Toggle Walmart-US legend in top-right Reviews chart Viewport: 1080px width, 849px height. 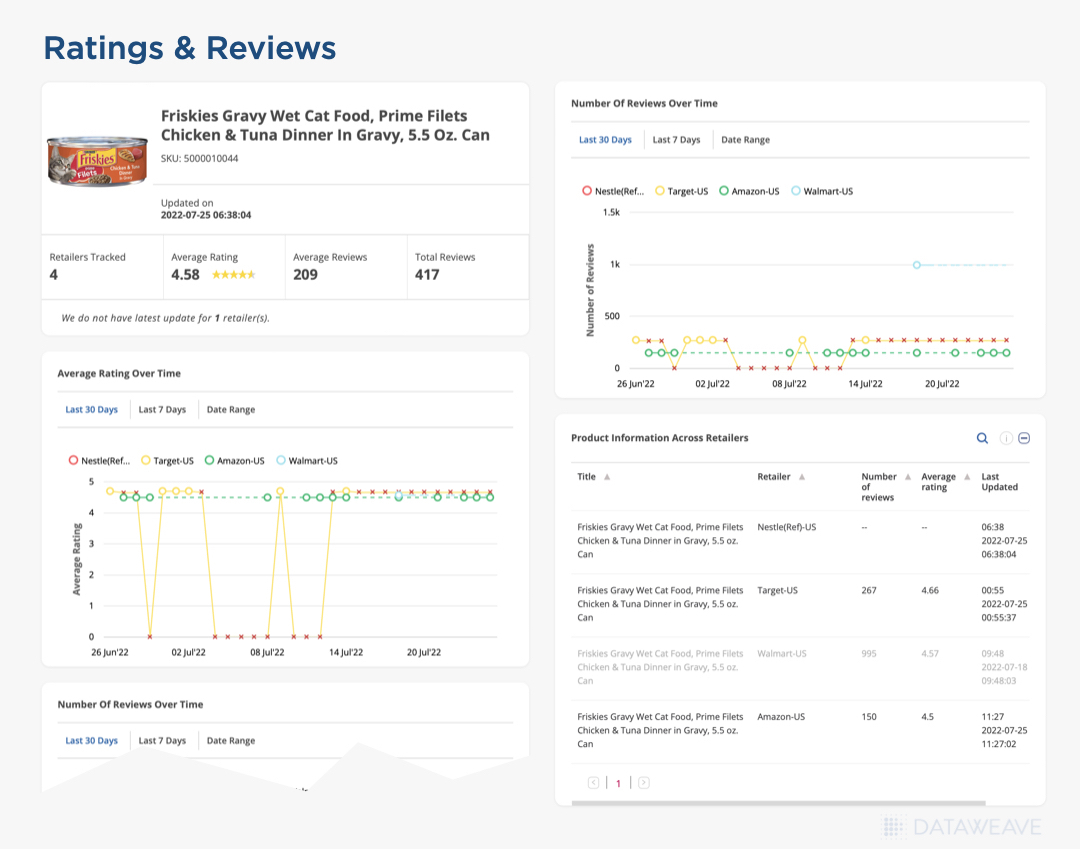tap(822, 191)
